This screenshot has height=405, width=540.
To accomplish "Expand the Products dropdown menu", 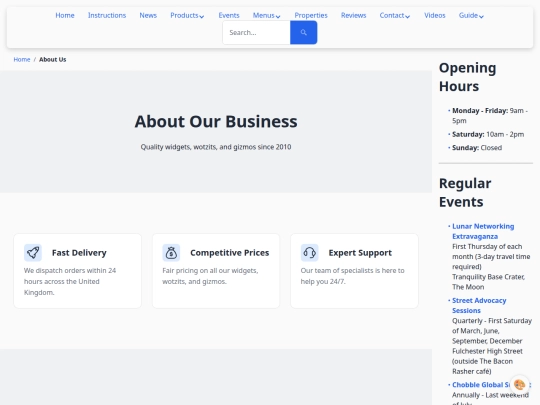I will tap(187, 15).
